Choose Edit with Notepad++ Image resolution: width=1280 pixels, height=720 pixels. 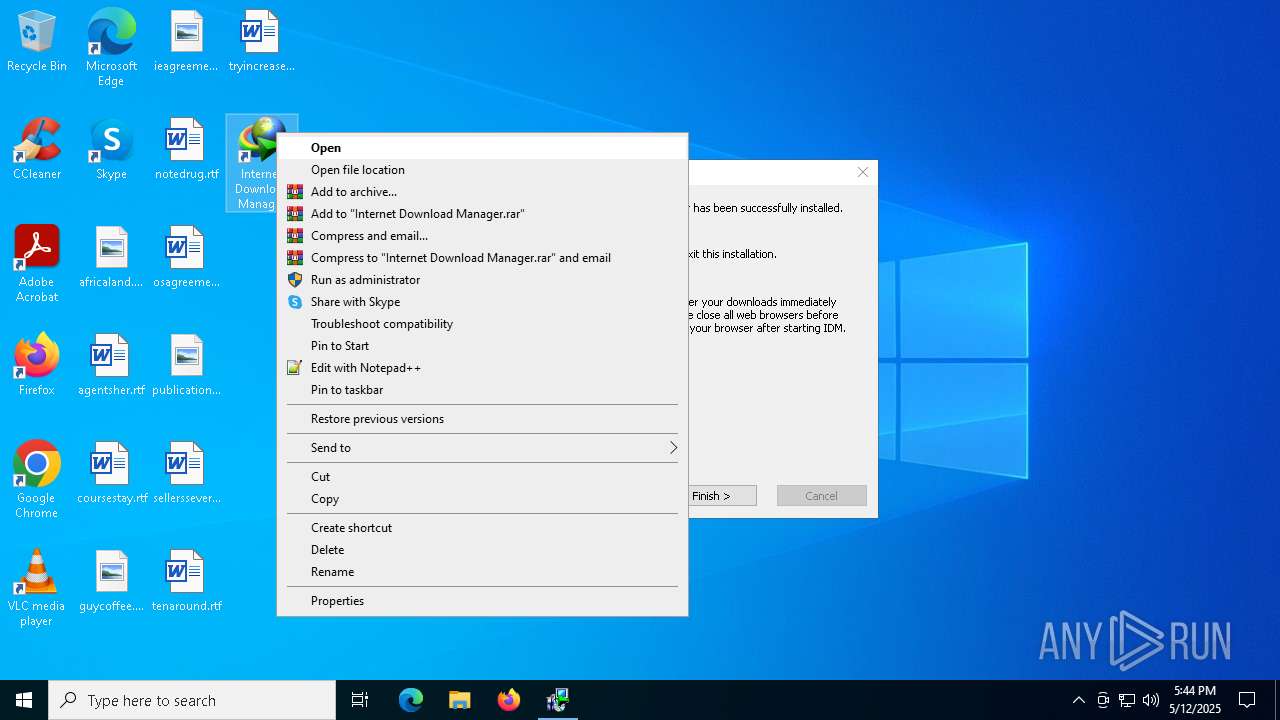(482, 368)
